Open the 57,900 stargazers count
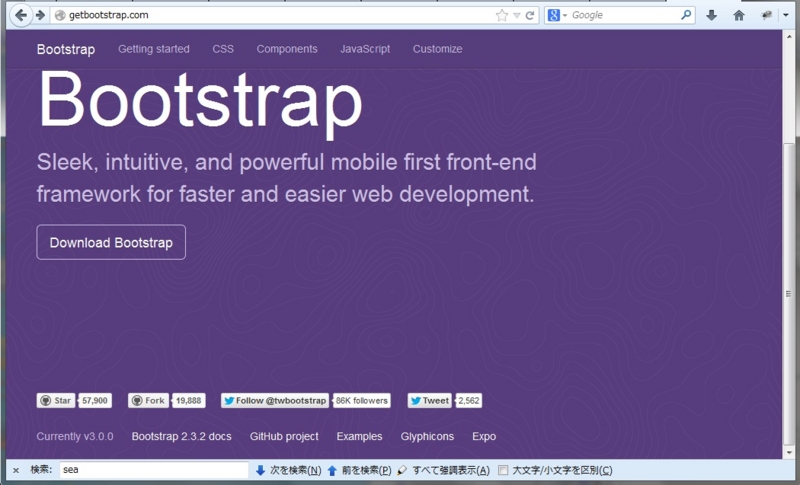 pos(95,400)
